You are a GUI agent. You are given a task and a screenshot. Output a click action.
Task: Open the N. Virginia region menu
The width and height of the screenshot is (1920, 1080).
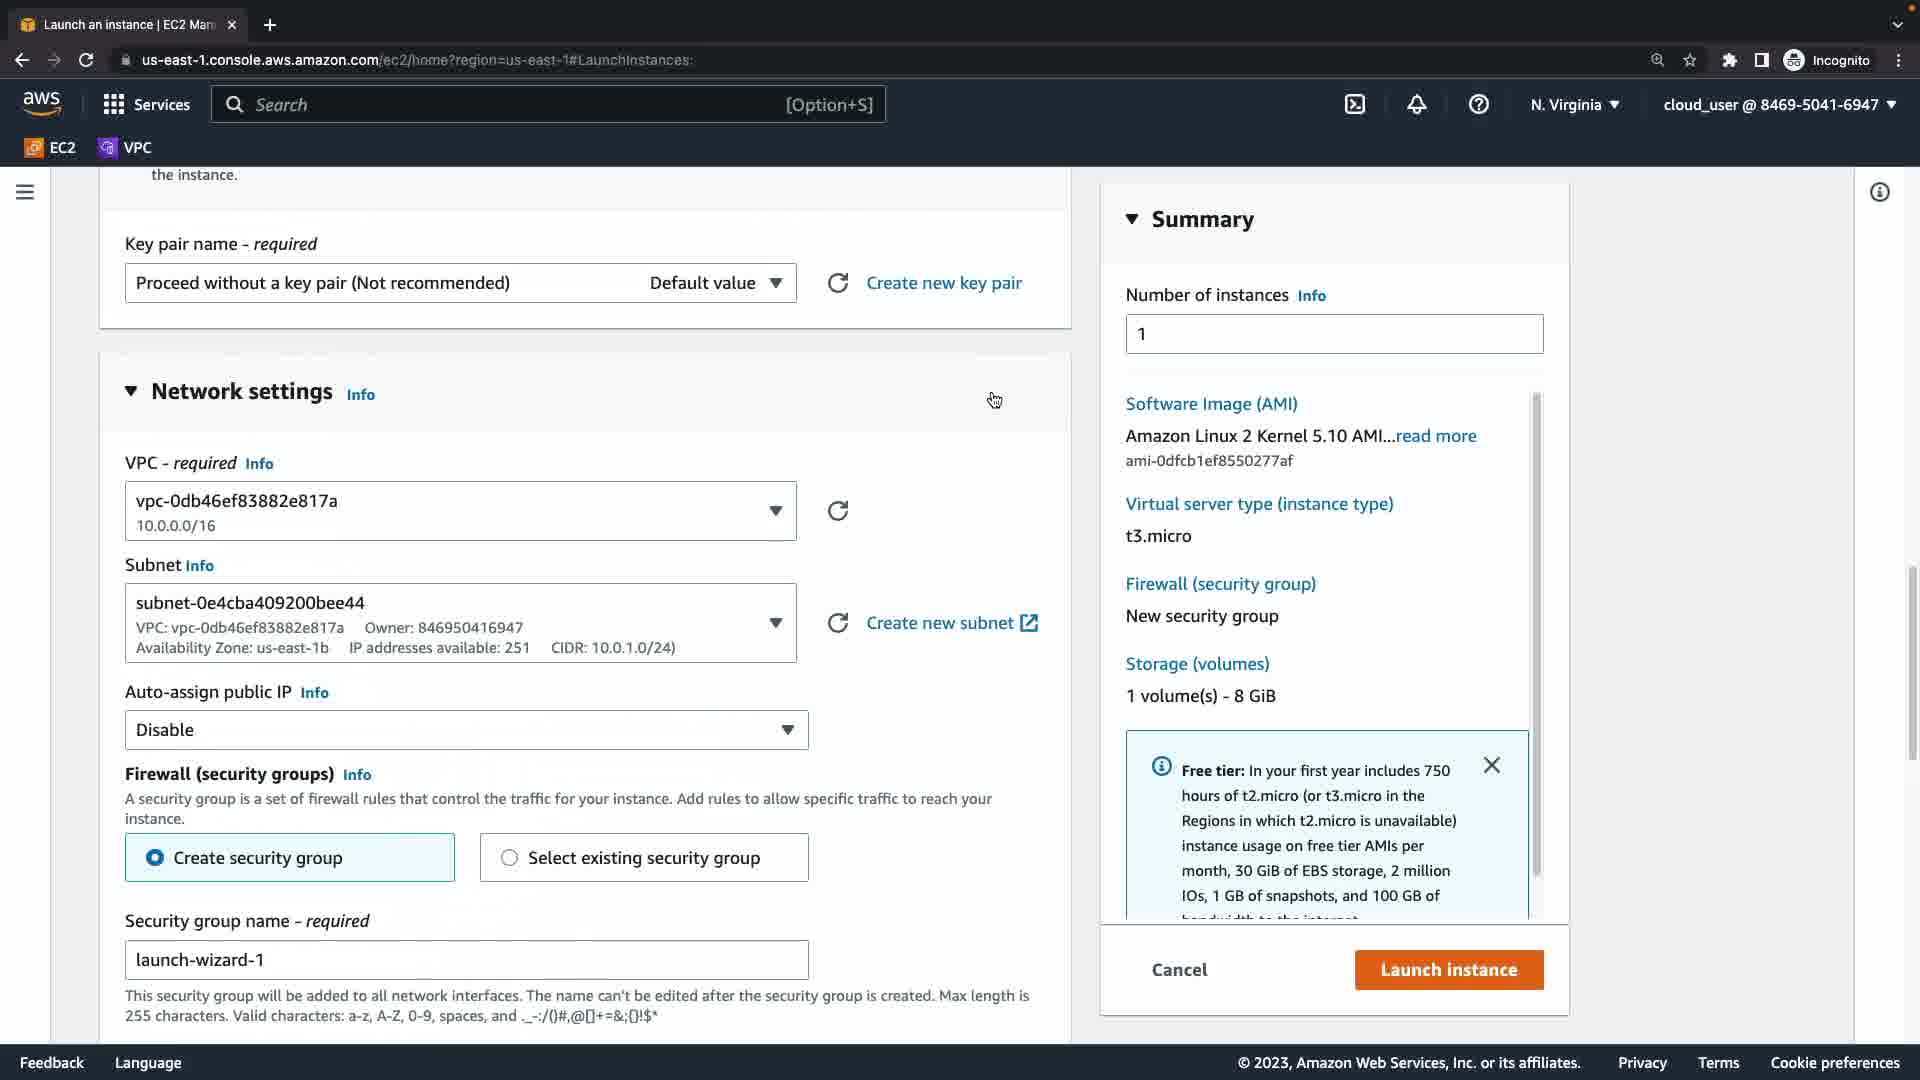(1574, 104)
